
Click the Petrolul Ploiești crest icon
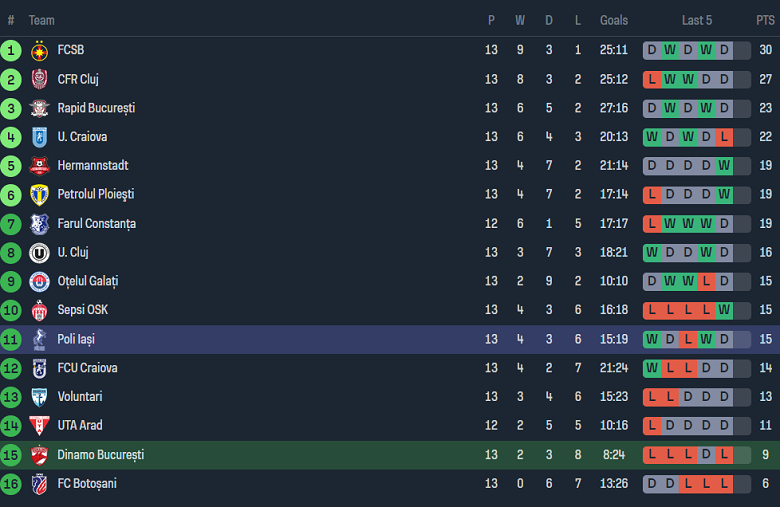(x=39, y=195)
